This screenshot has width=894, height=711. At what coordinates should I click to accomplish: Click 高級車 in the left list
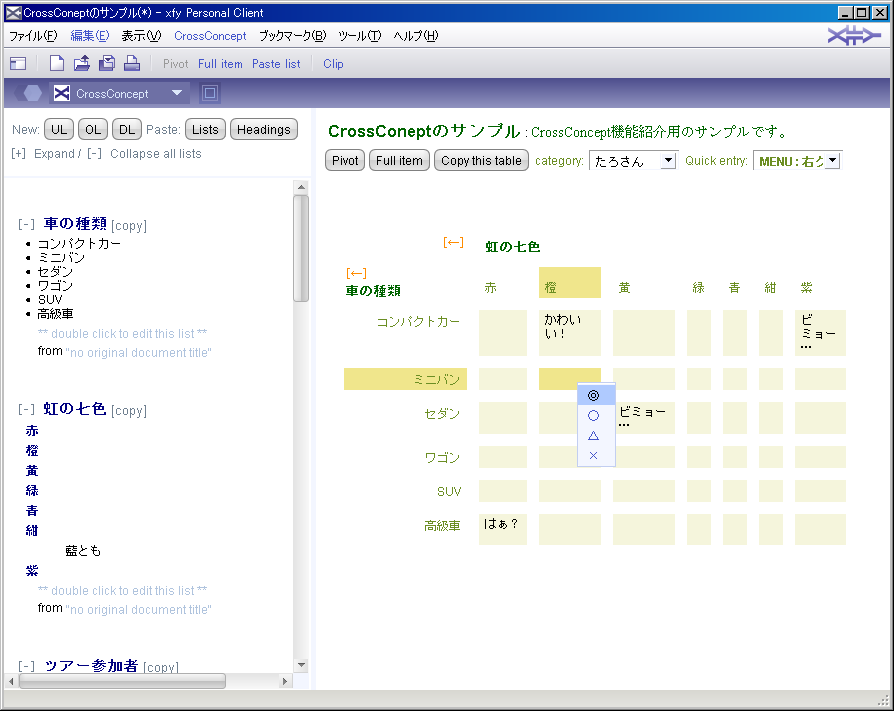tap(55, 314)
